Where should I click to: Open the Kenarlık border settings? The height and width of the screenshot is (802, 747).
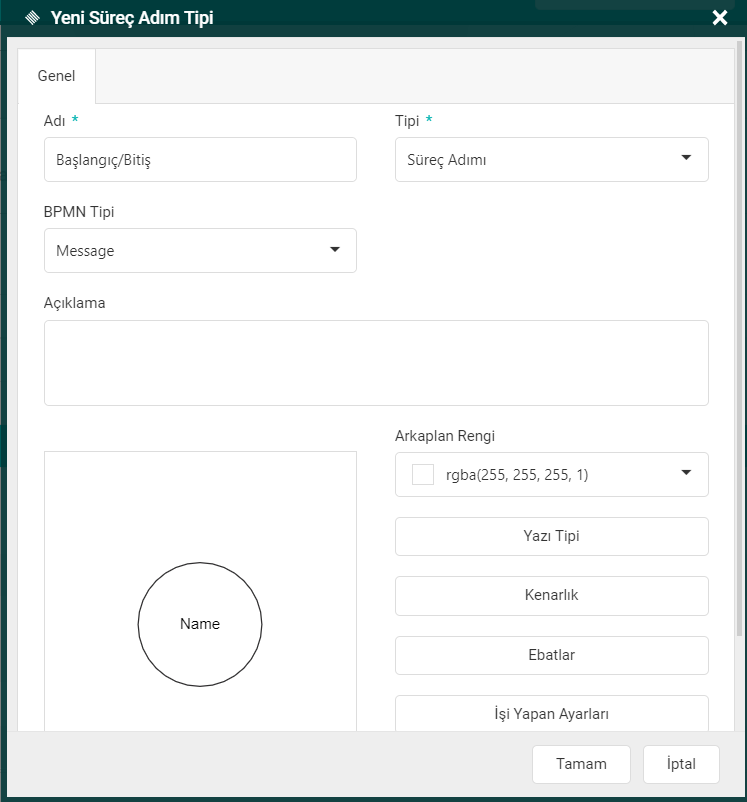coord(552,595)
